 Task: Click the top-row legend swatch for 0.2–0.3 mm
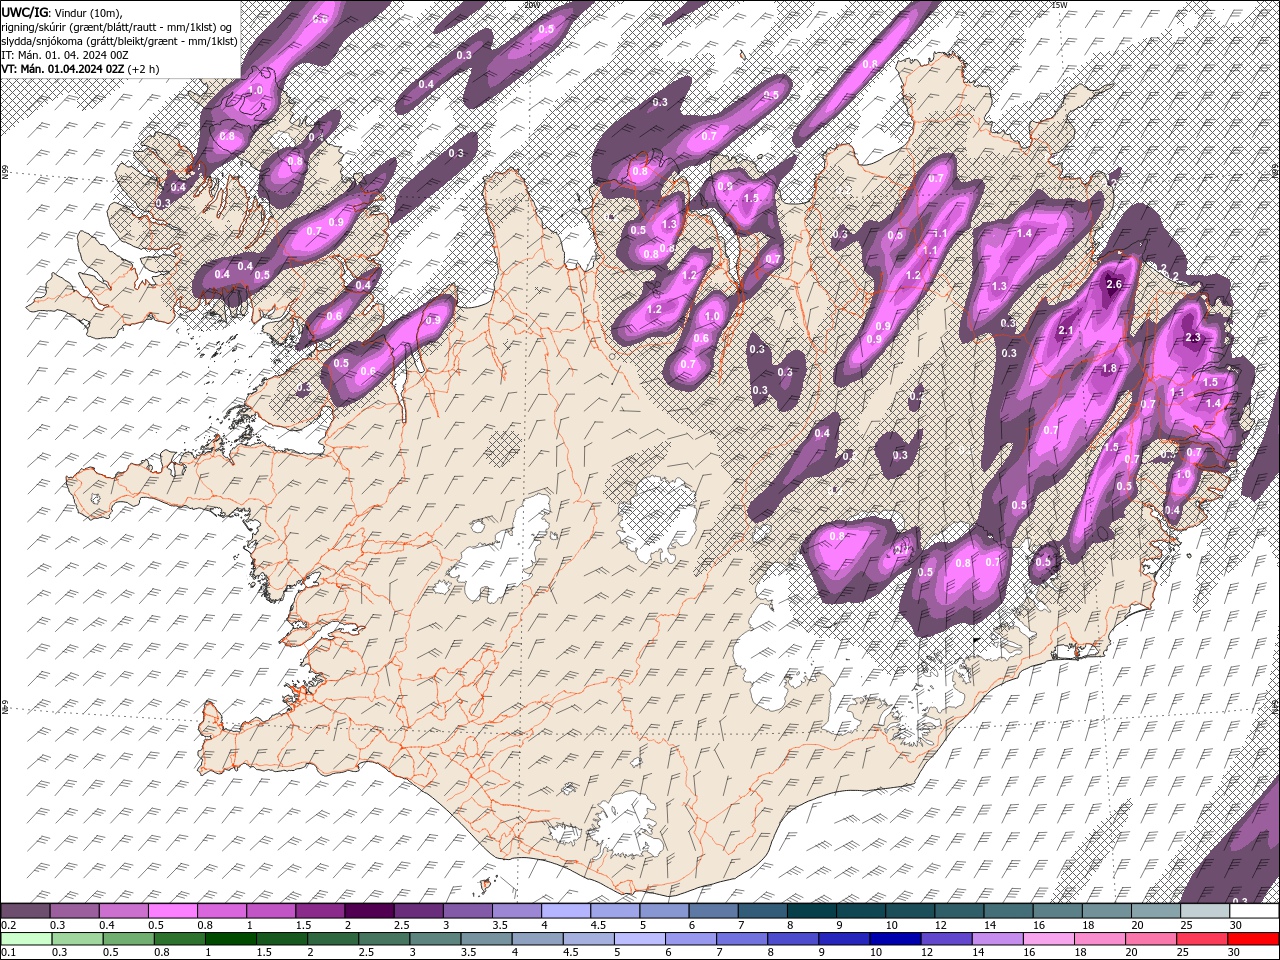coord(25,911)
